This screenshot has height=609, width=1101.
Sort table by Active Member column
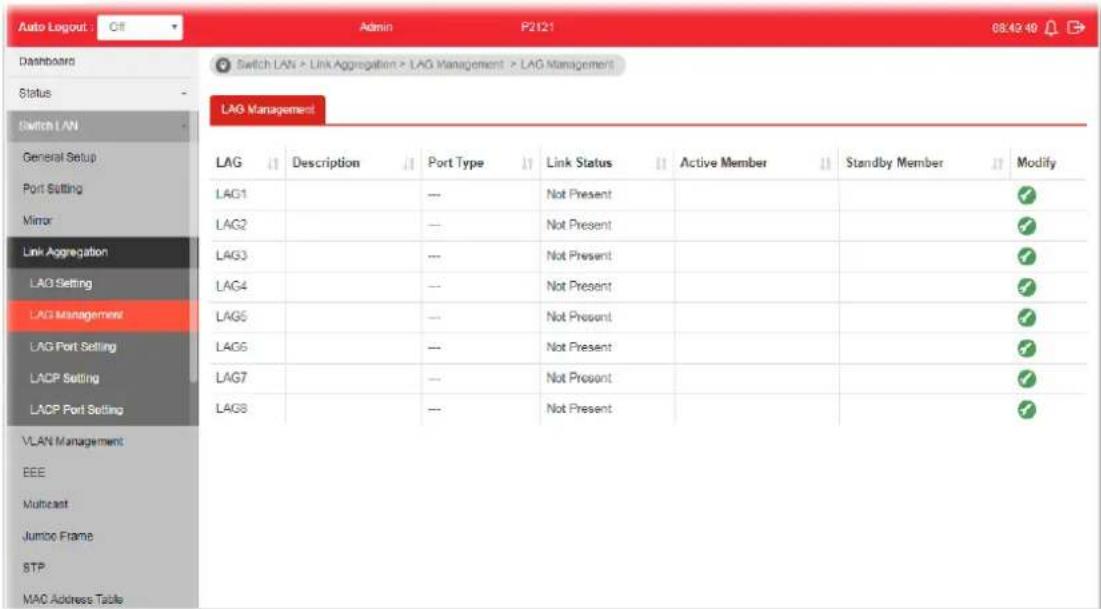click(826, 164)
